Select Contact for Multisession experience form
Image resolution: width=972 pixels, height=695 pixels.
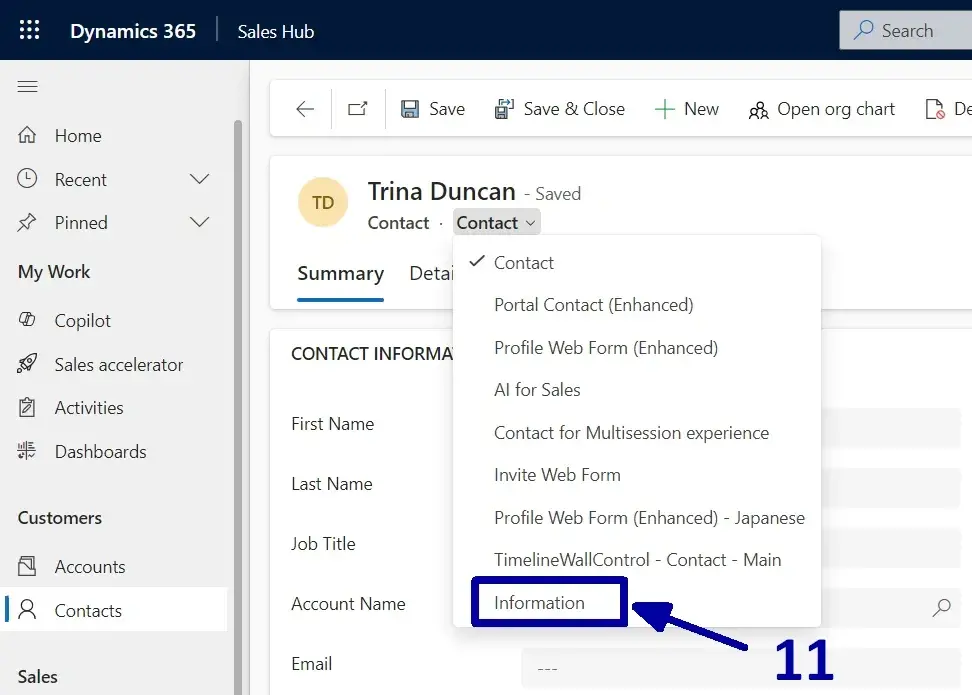pos(637,433)
